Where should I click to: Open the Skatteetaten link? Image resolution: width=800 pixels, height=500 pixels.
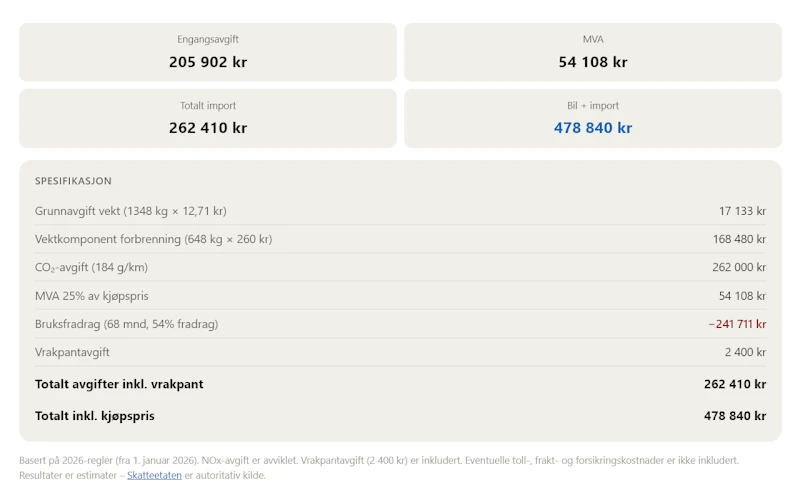154,475
